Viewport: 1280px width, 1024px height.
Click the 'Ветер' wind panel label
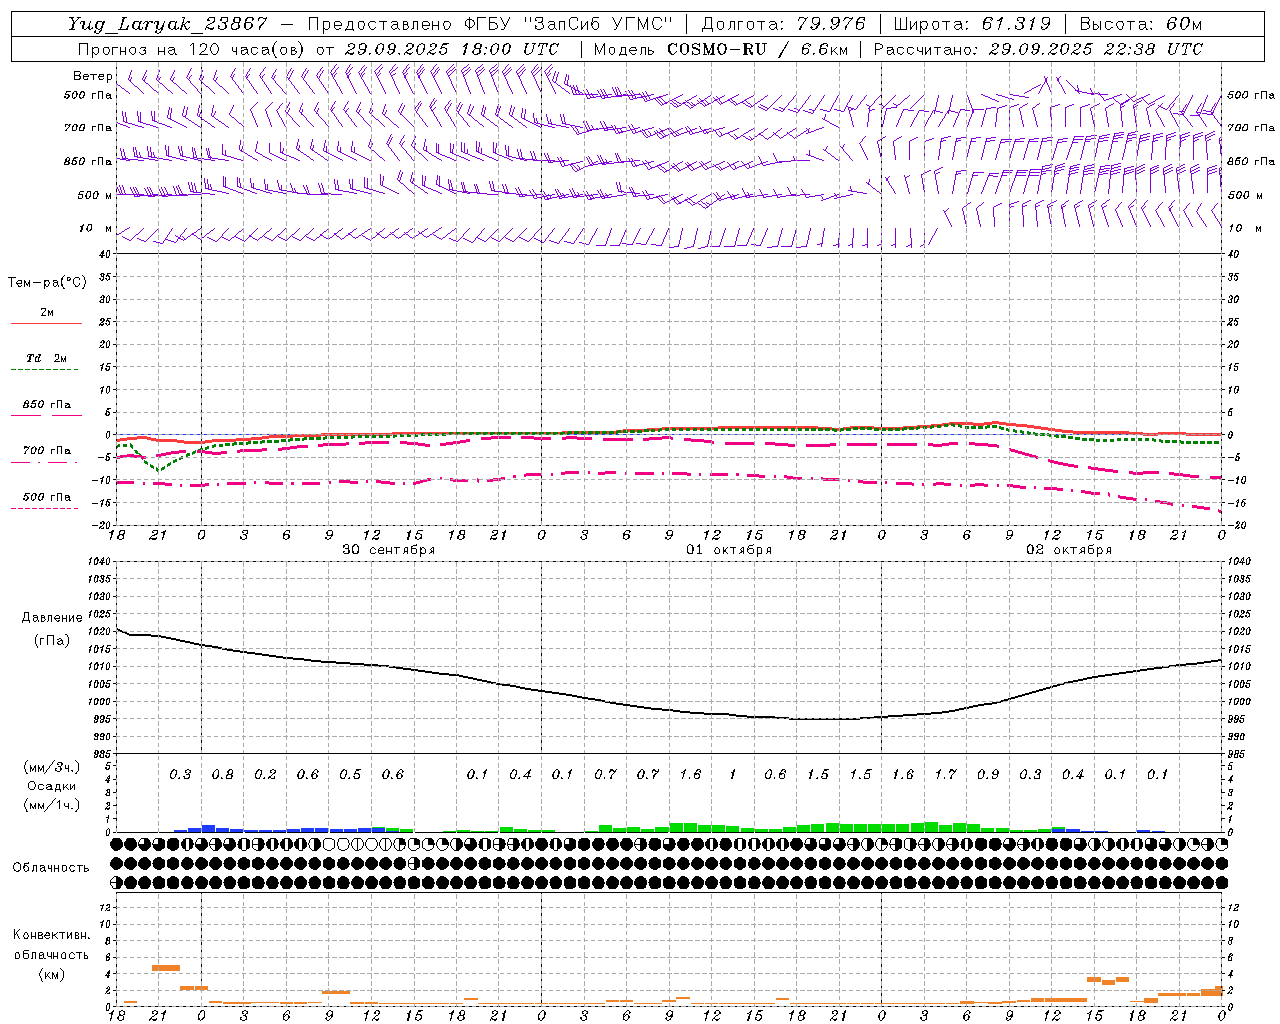(93, 76)
